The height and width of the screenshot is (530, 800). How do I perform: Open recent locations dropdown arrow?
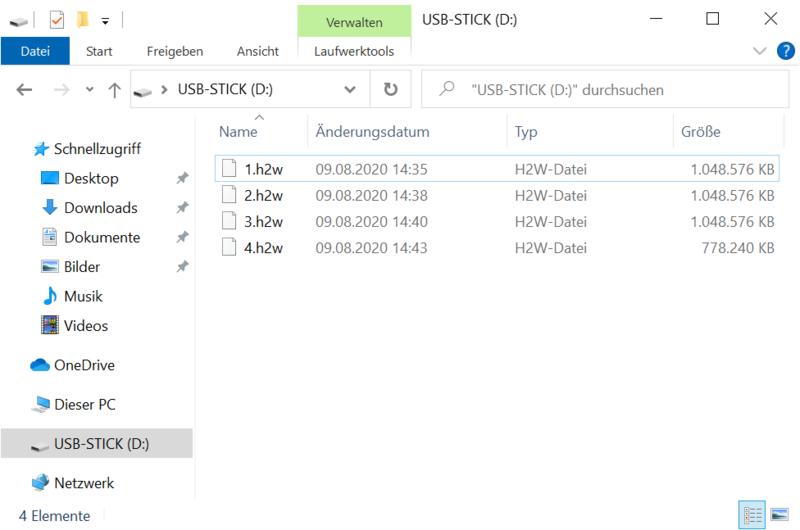[x=89, y=90]
